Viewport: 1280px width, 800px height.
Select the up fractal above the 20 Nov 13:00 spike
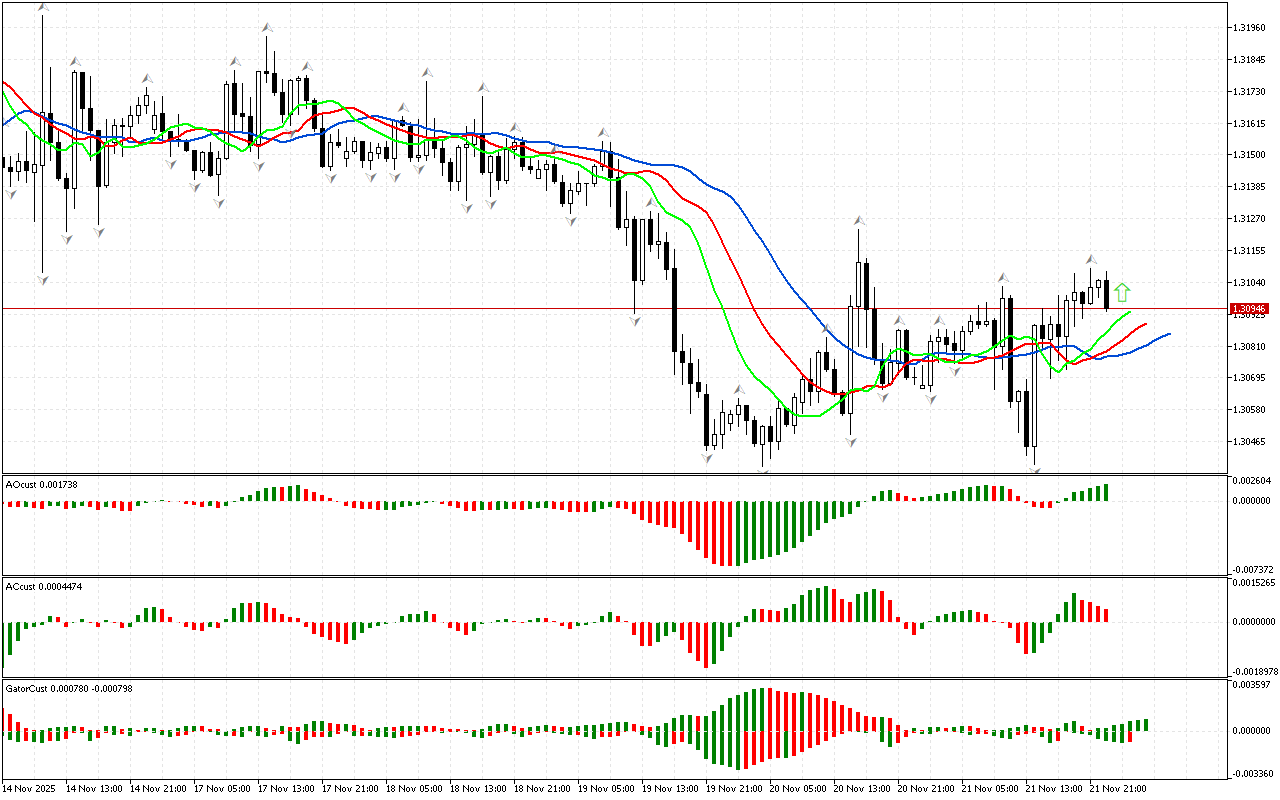click(x=858, y=220)
